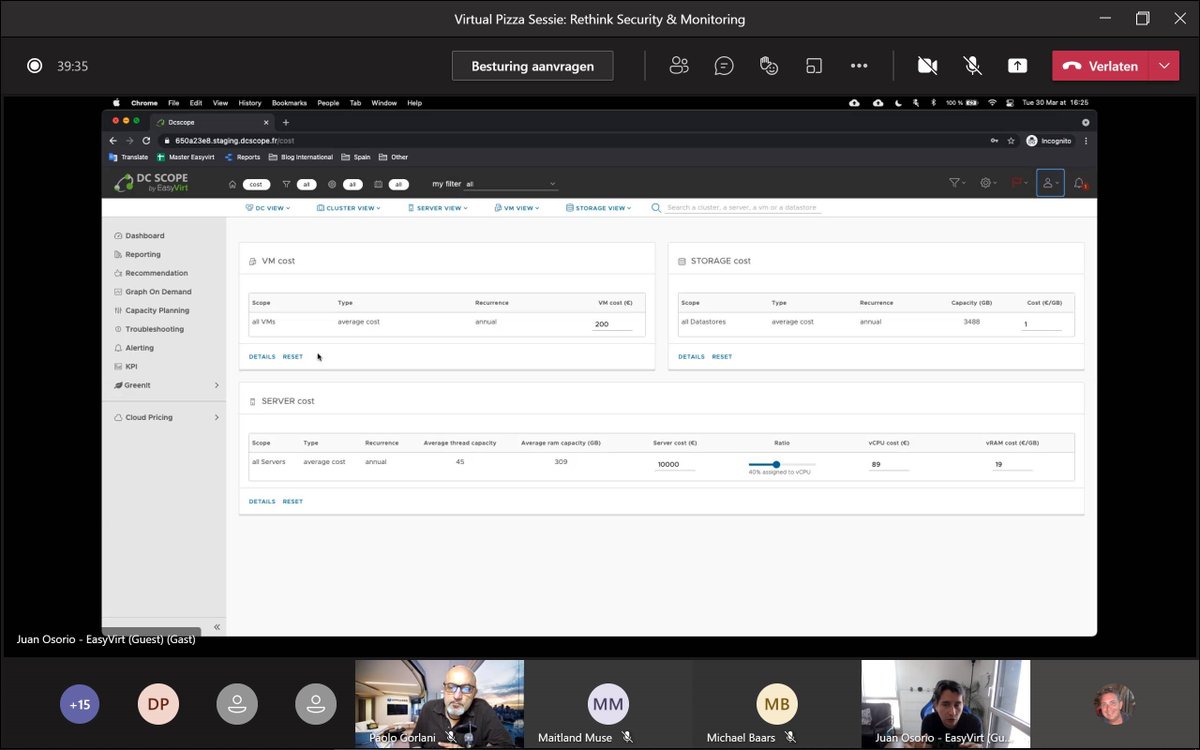Click DETAILS under VM cost

coord(261,356)
